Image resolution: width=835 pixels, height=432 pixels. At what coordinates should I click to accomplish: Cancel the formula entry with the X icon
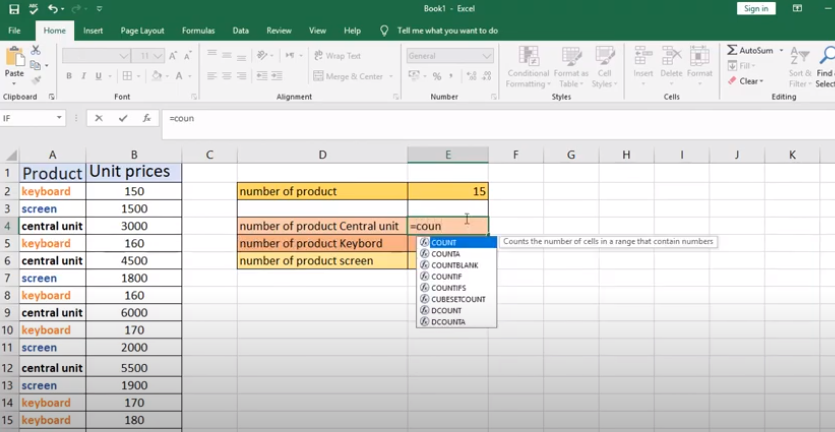pyautogui.click(x=98, y=118)
